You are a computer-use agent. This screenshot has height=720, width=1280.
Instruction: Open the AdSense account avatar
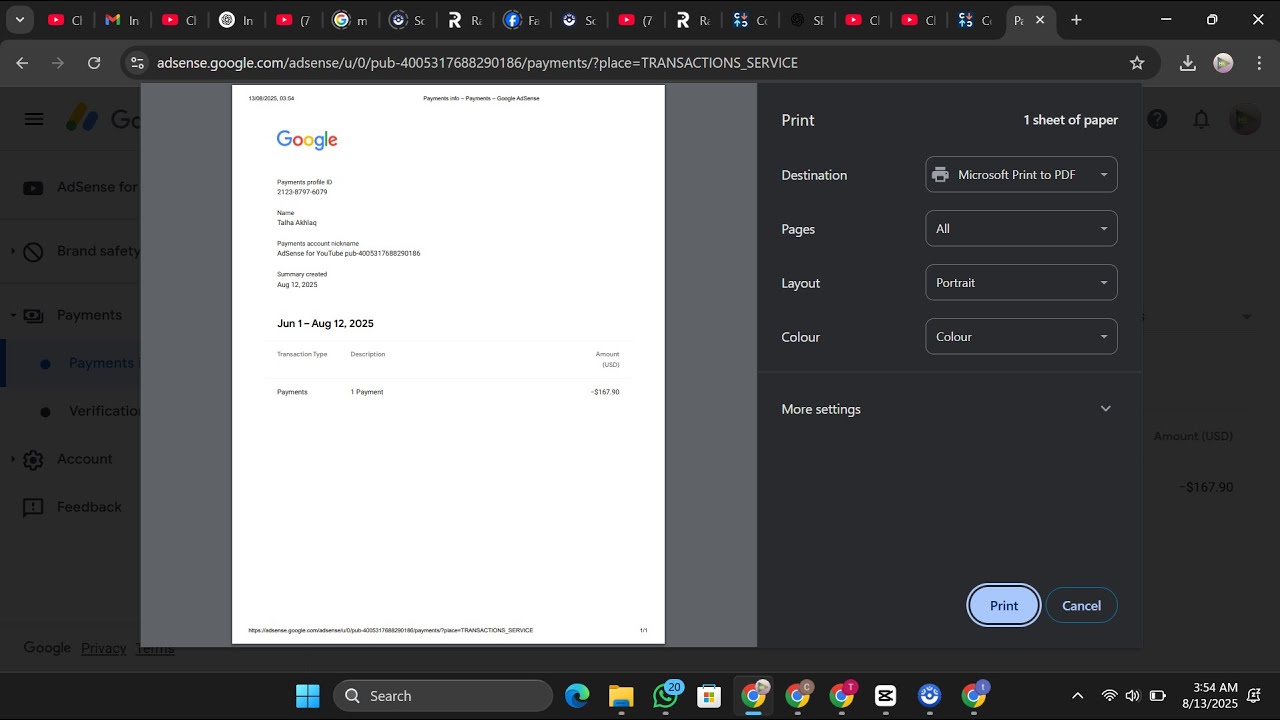tap(1244, 119)
